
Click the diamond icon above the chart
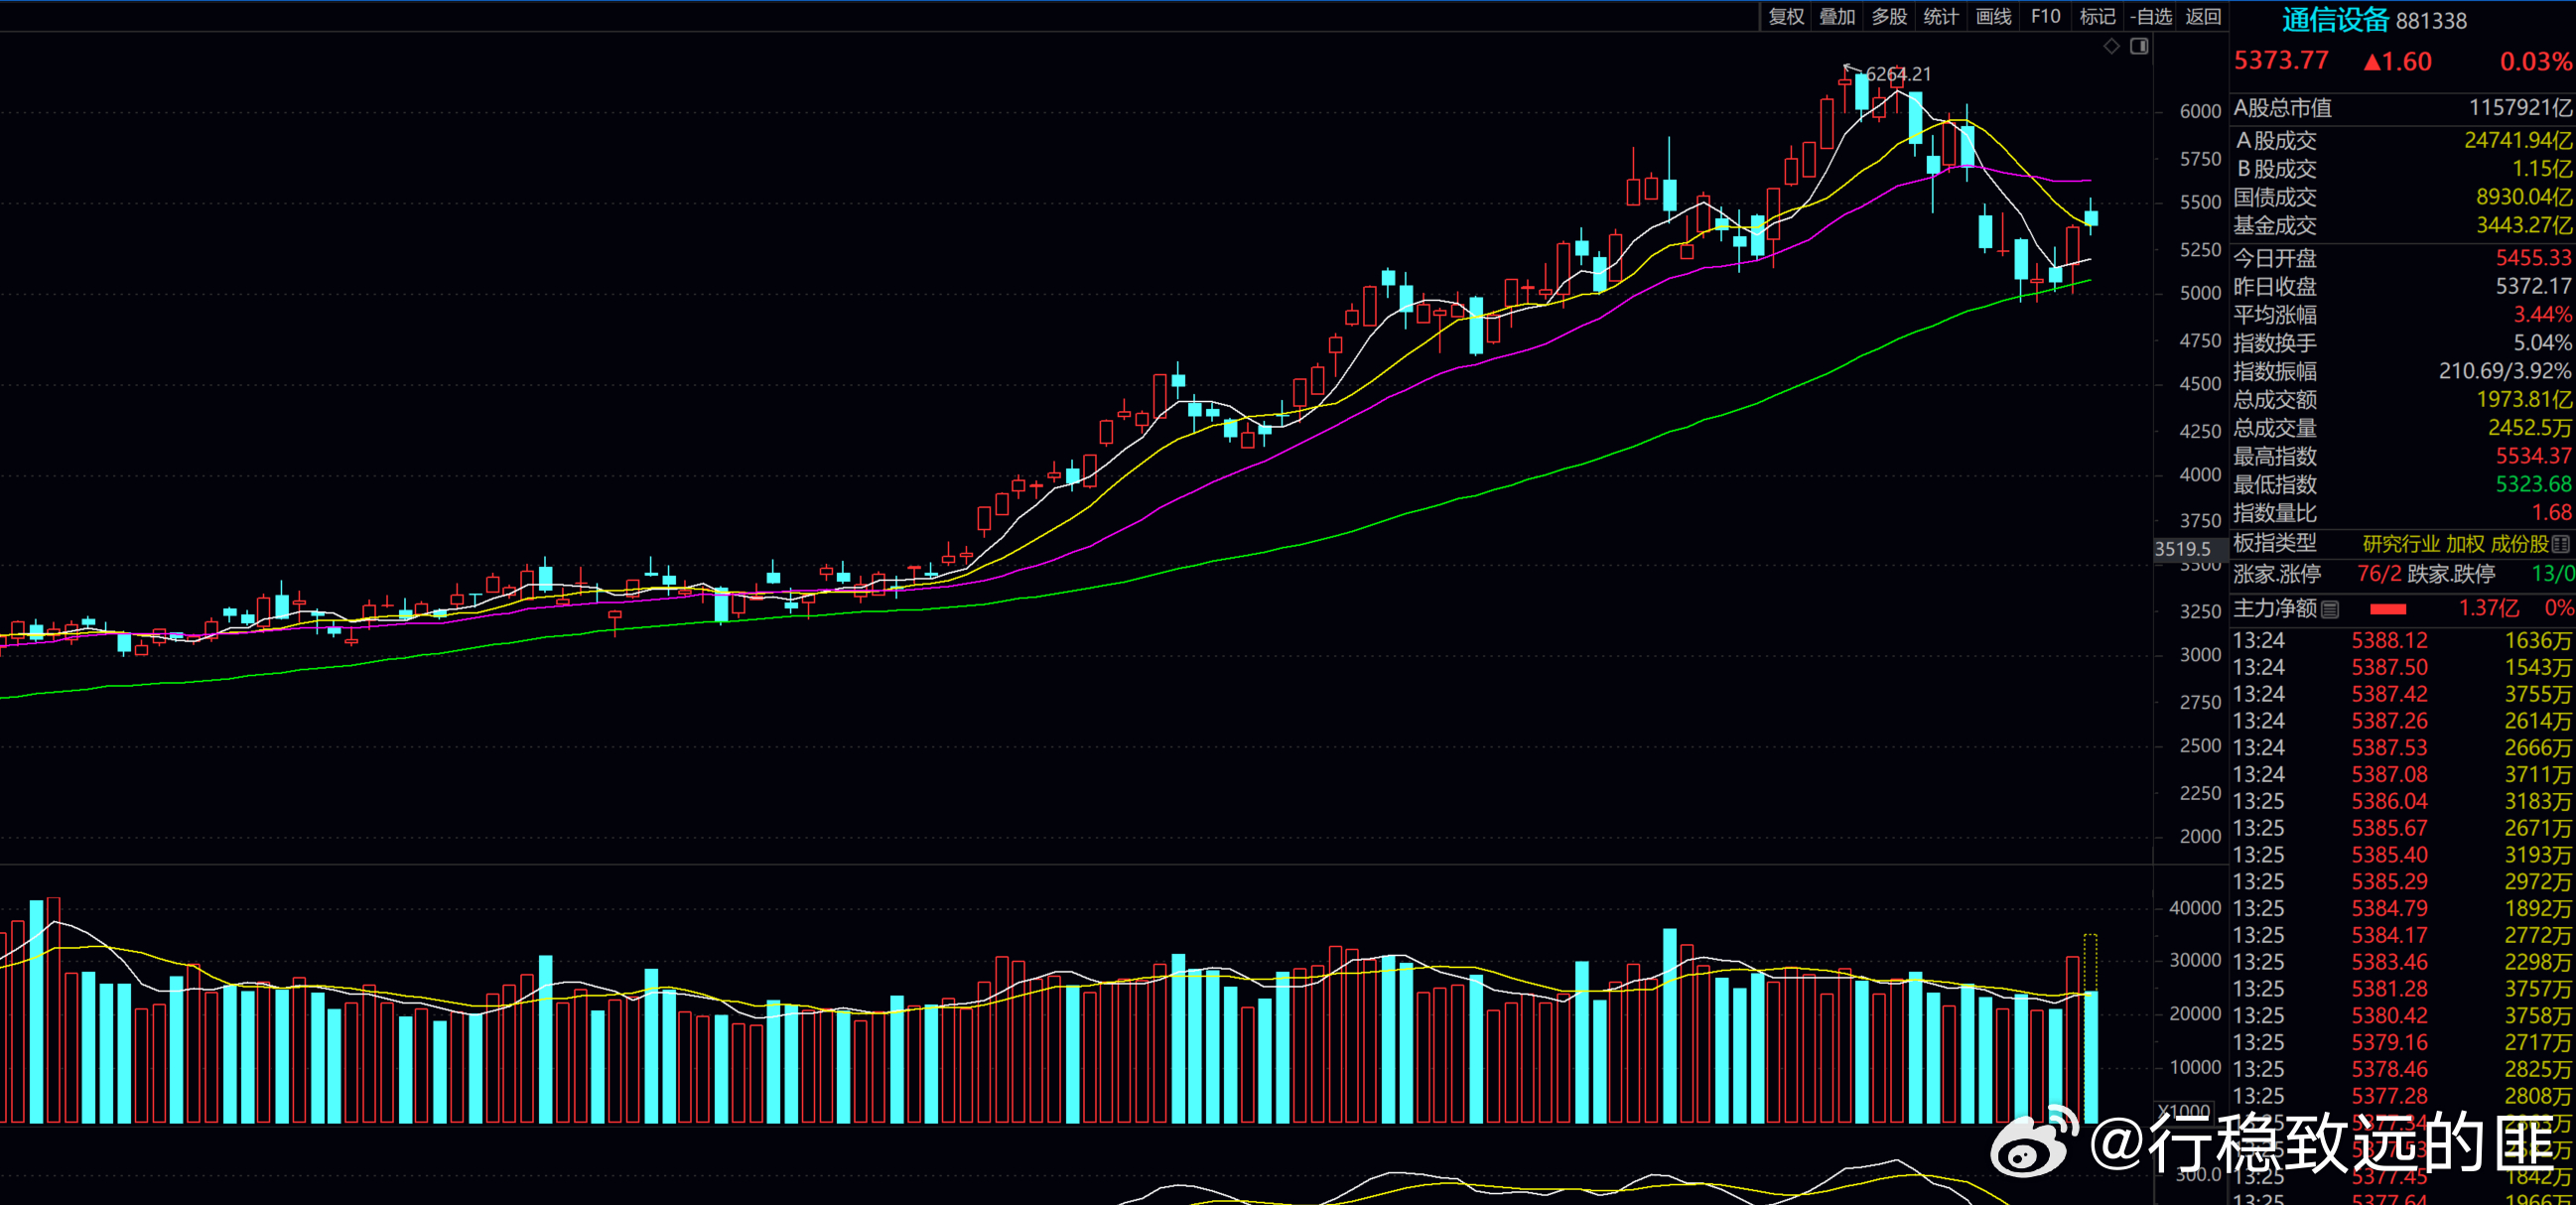click(2111, 46)
